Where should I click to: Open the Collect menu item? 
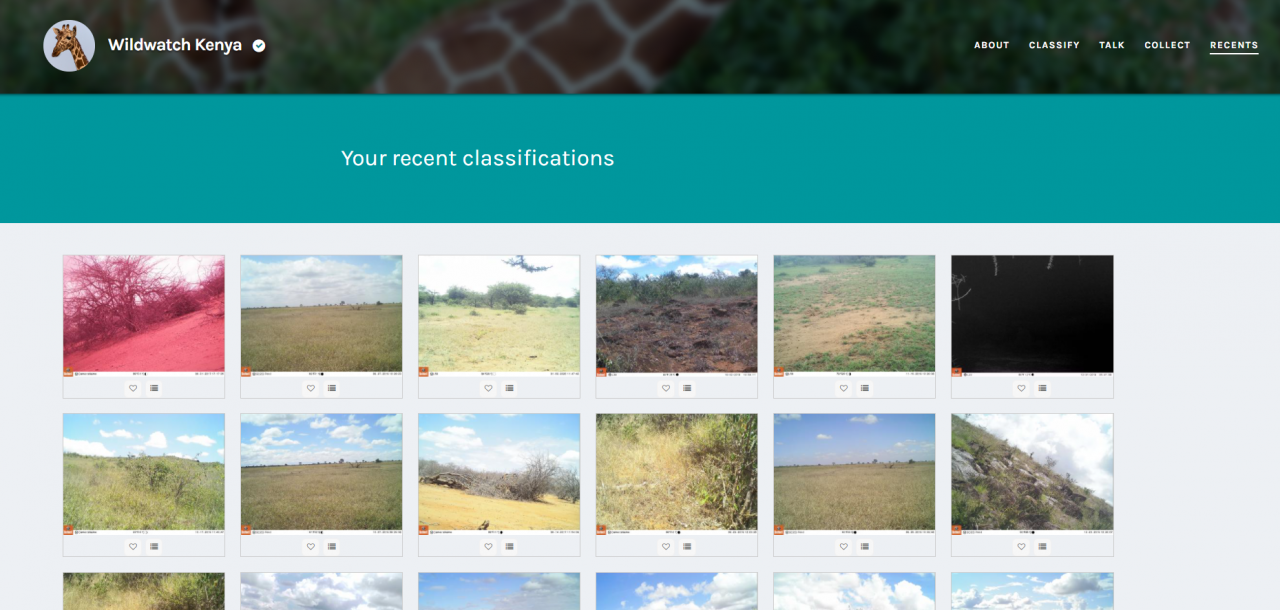pos(1167,45)
